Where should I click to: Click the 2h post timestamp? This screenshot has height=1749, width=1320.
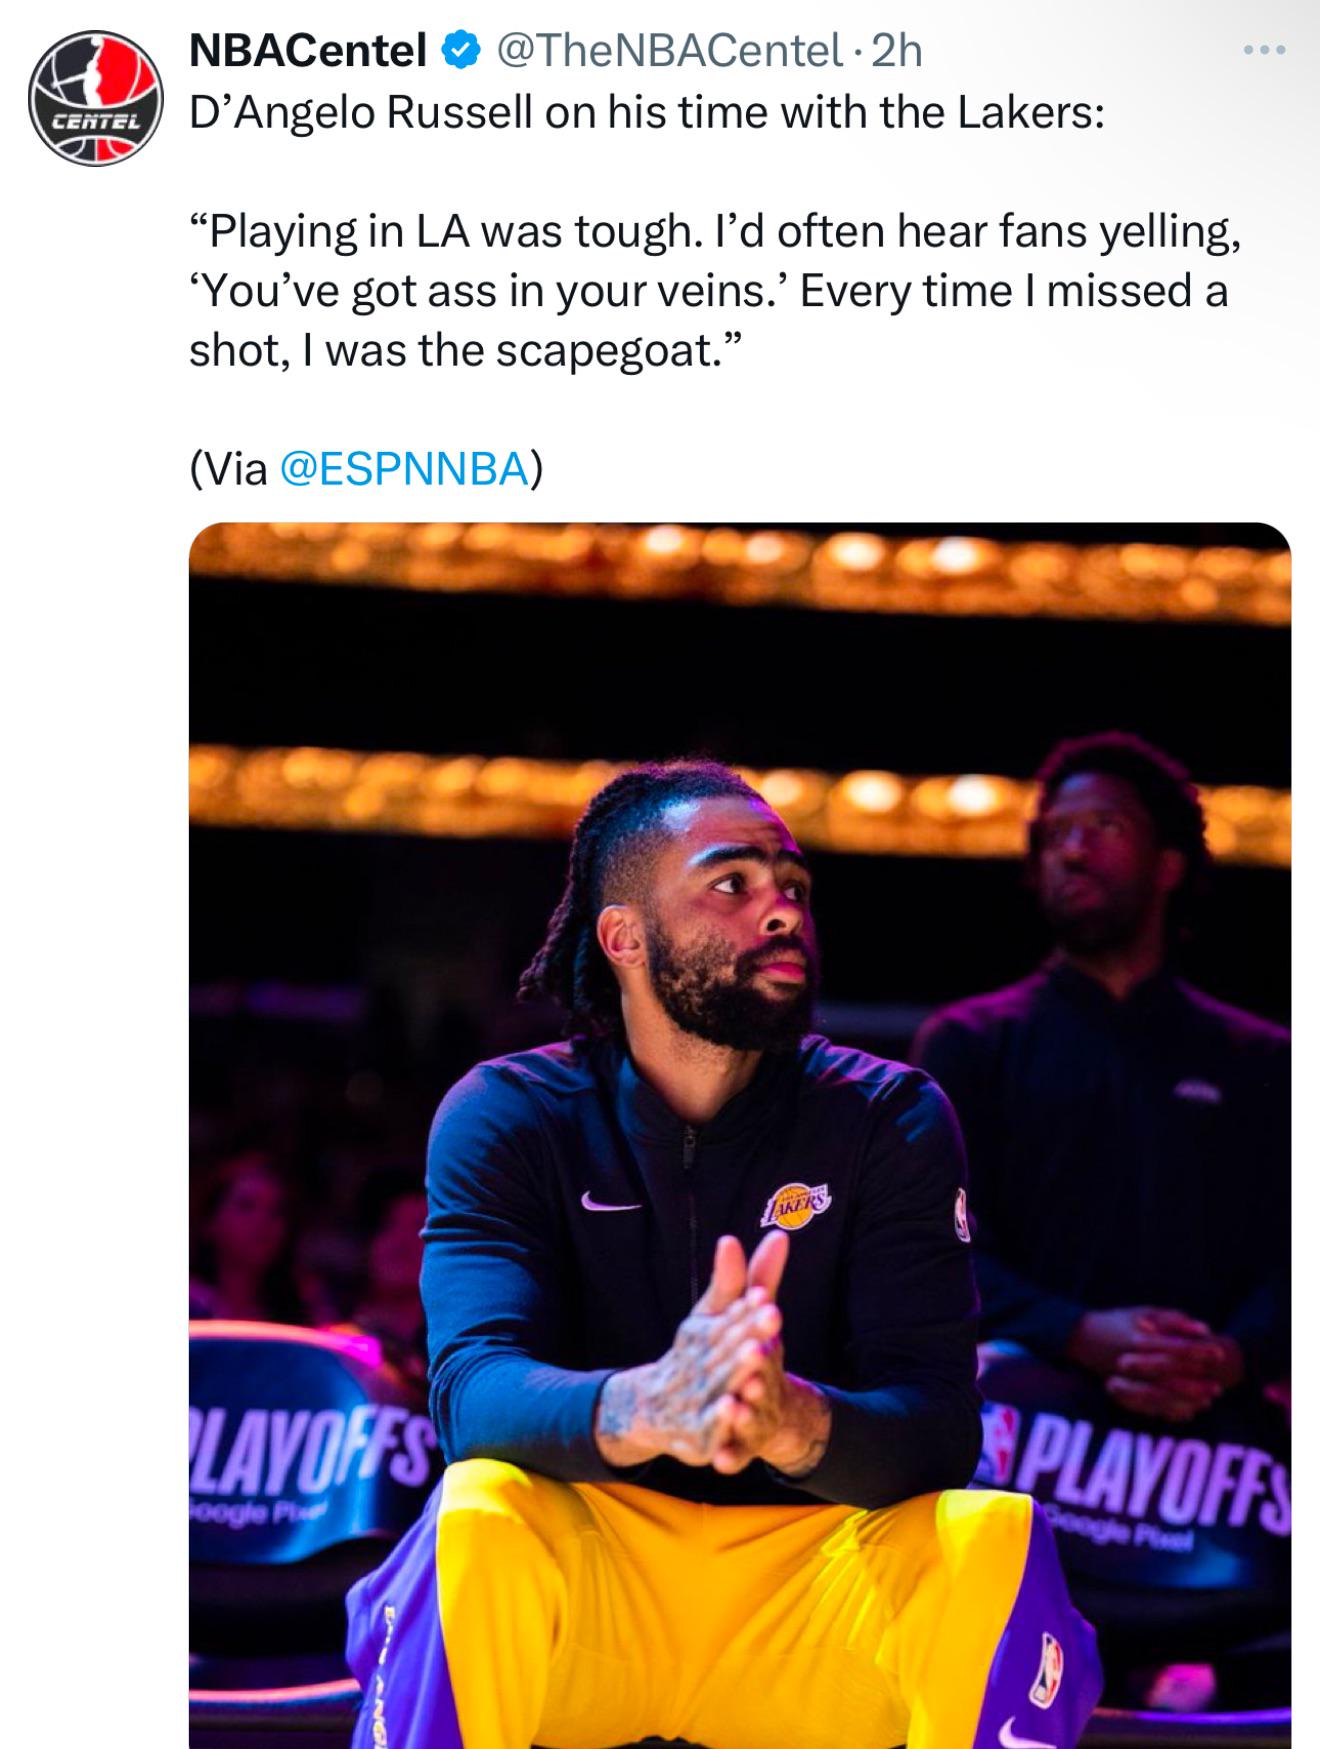pyautogui.click(x=897, y=50)
